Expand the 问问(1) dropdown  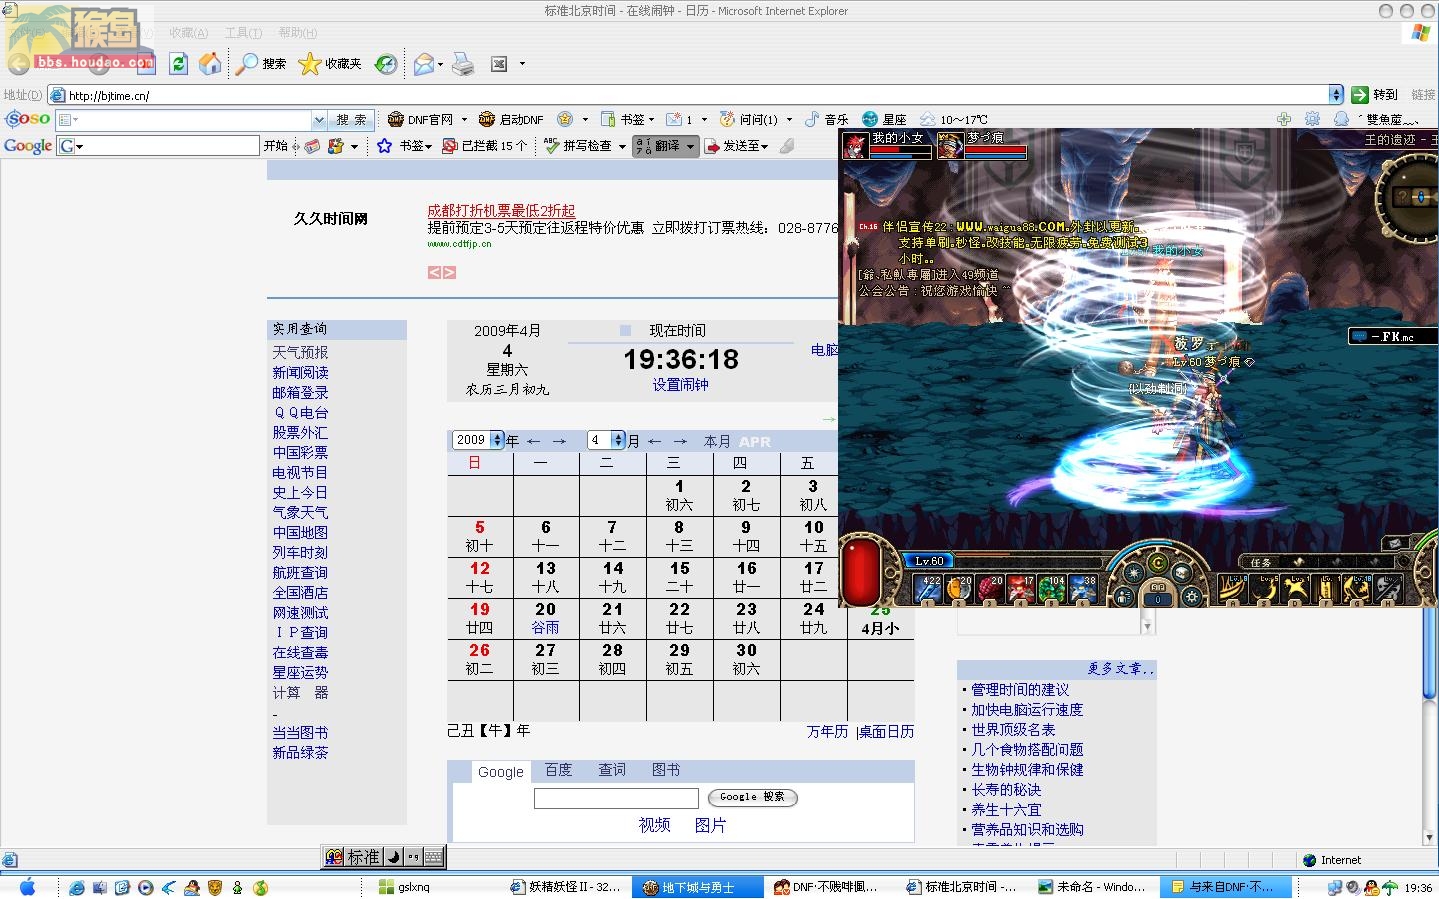click(789, 119)
